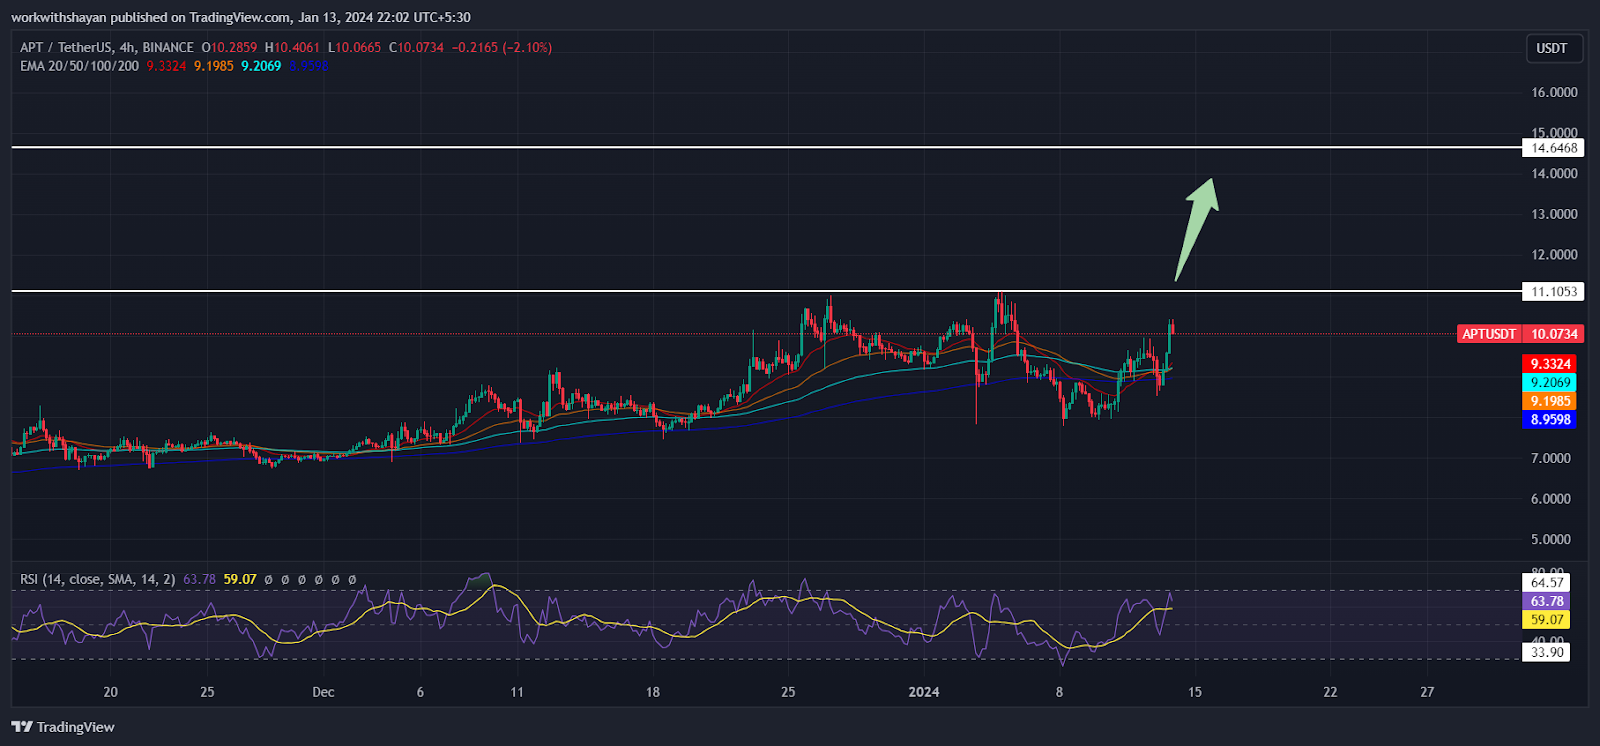This screenshot has width=1600, height=746.
Task: Click the blue 8.9598 EMA label
Action: coord(1550,420)
